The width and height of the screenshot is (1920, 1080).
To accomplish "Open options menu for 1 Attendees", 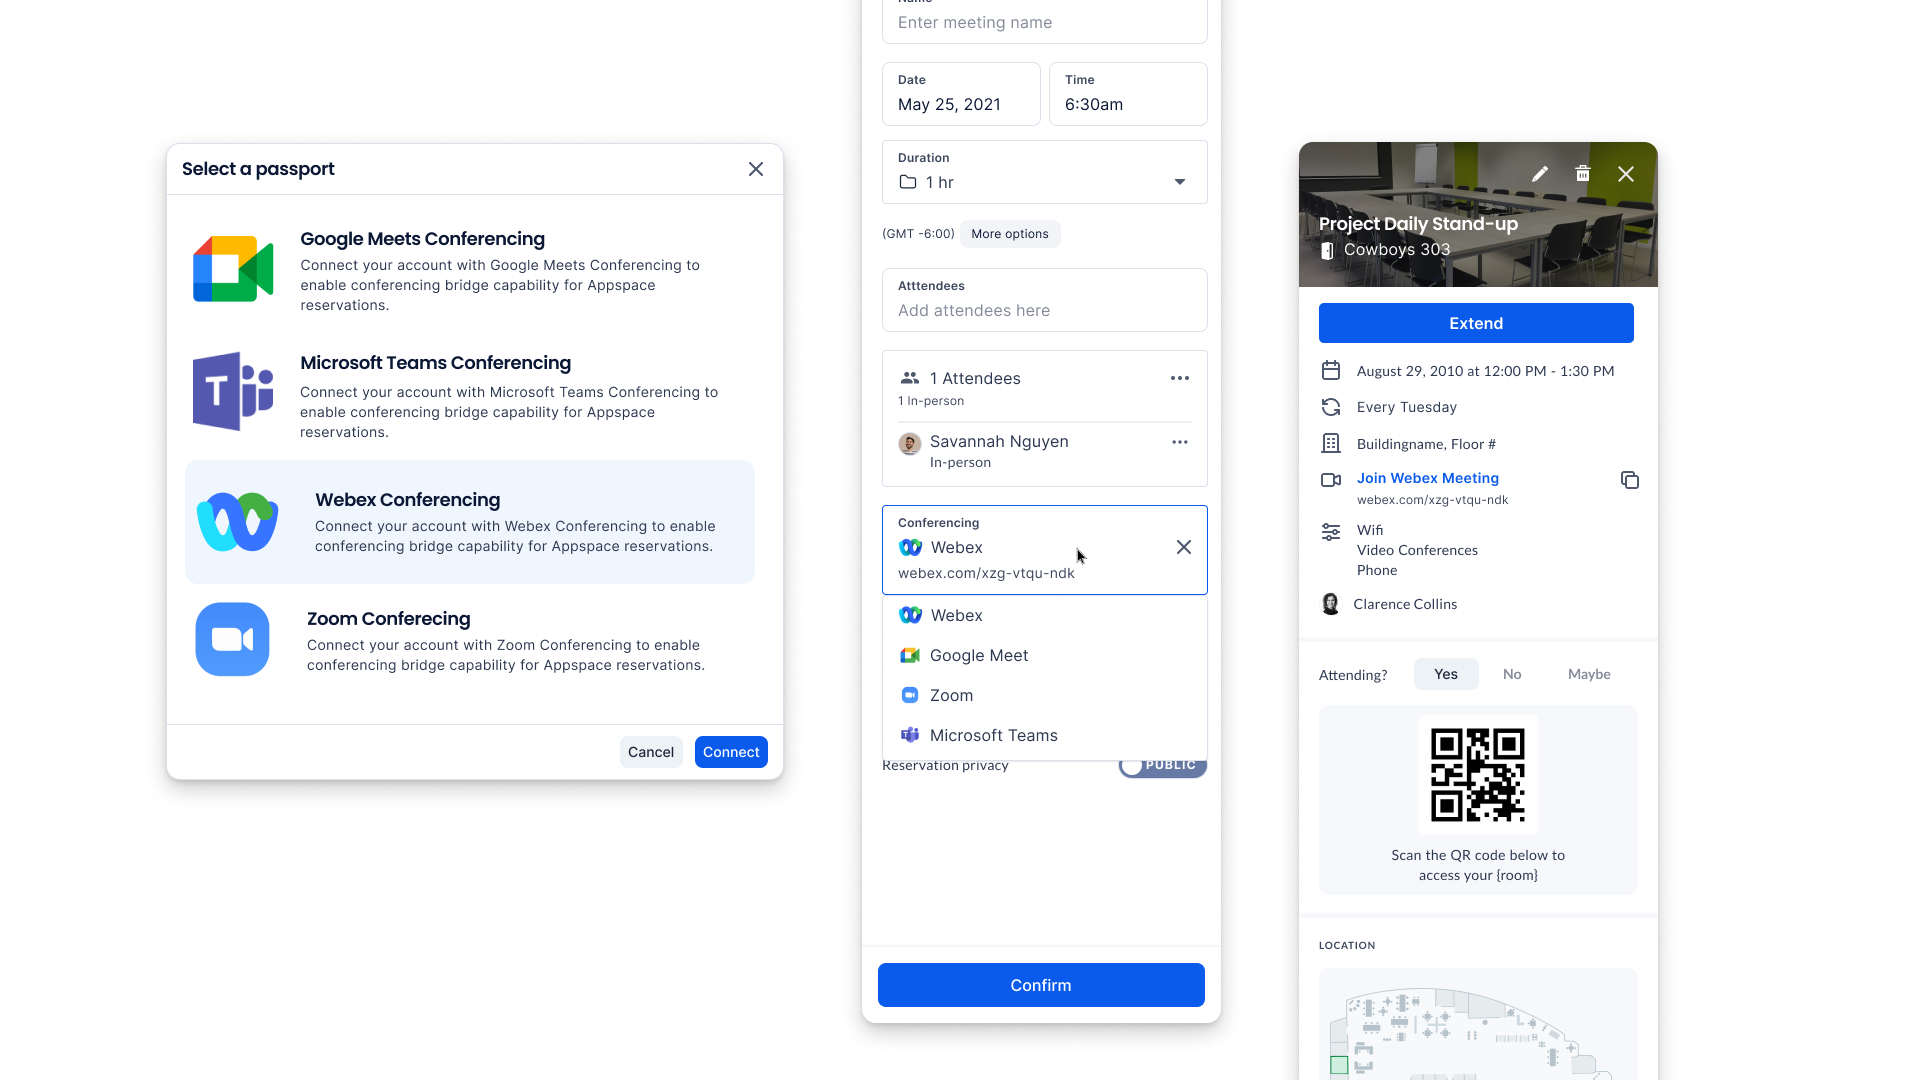I will point(1180,378).
